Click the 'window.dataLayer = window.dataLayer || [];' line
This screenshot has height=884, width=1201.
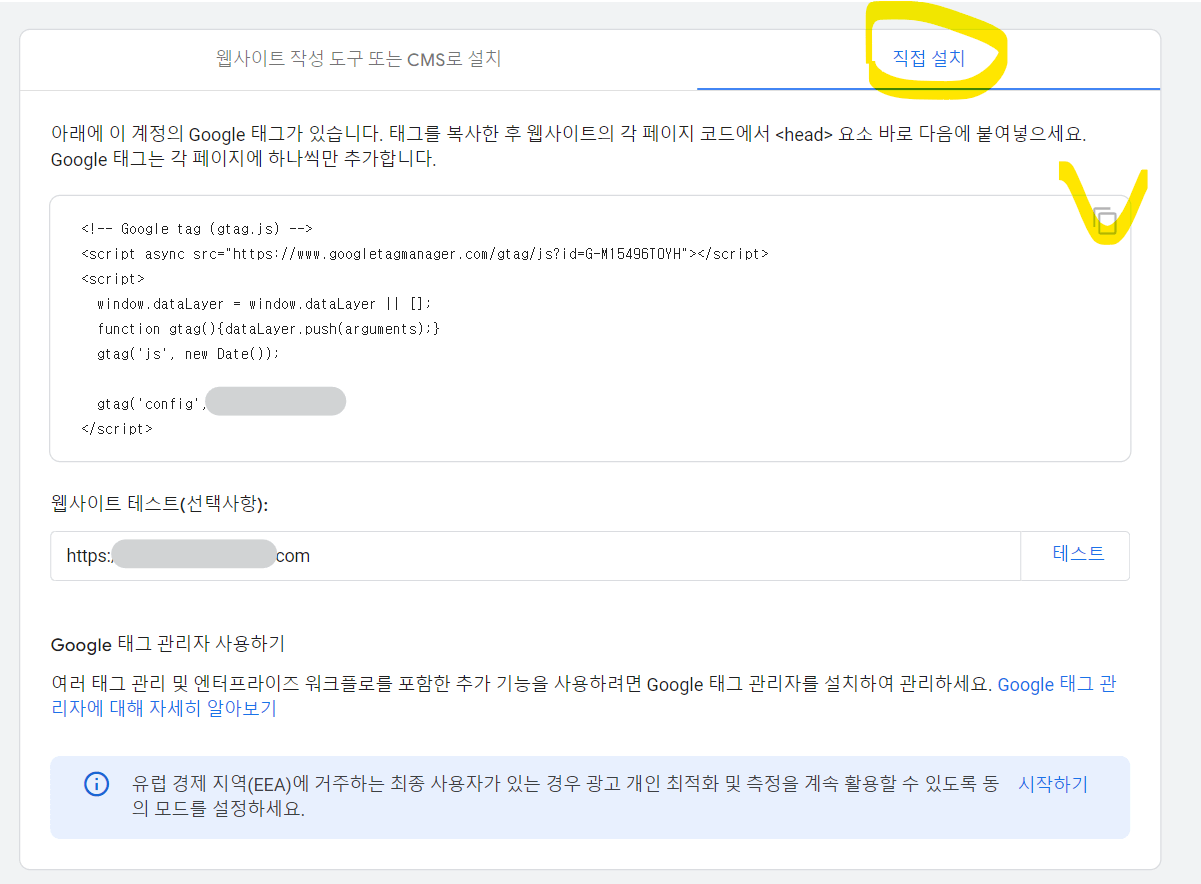coord(264,304)
